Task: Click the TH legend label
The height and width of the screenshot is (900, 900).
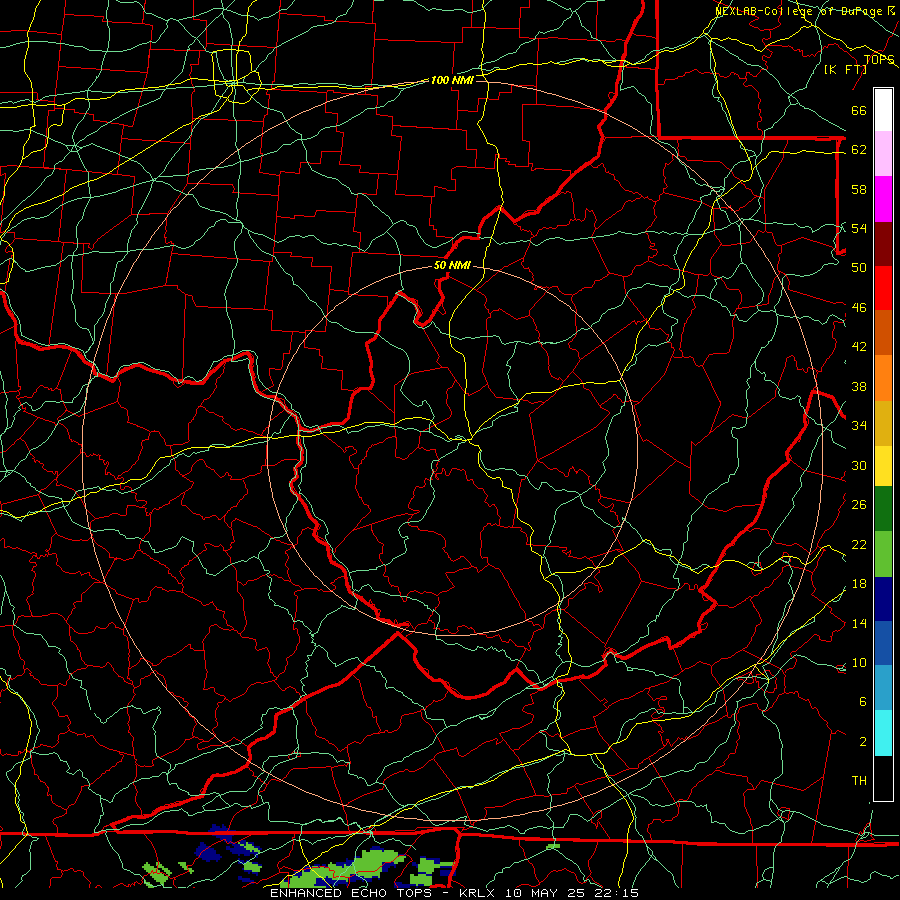Action: (859, 781)
